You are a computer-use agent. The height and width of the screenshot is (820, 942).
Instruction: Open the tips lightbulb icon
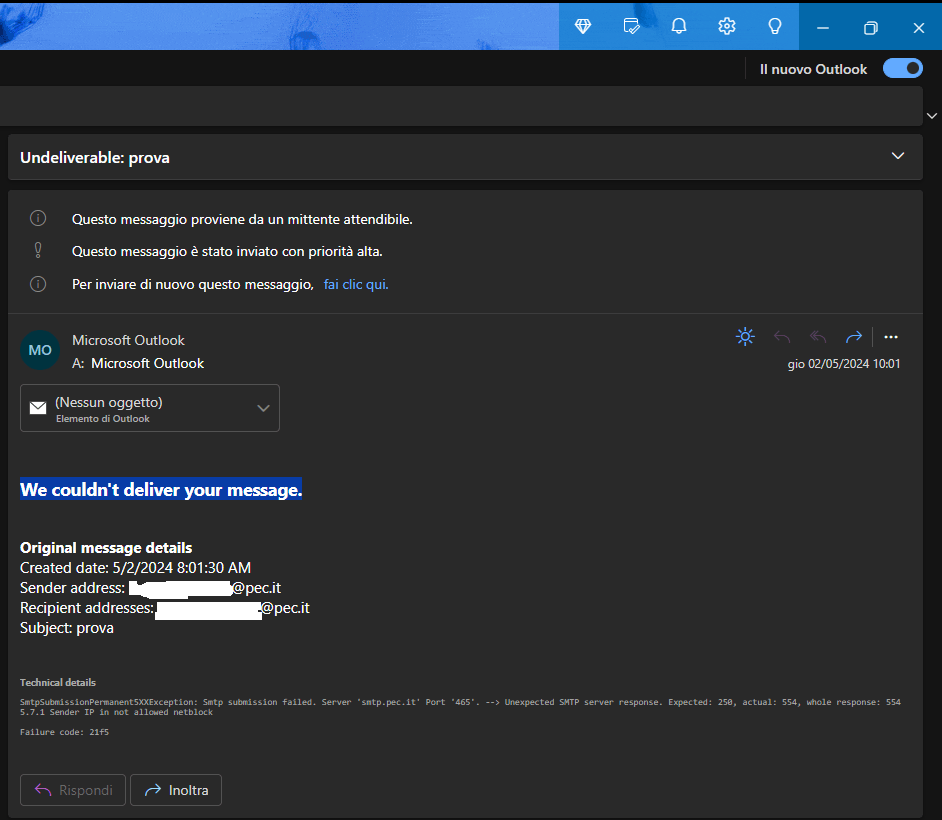[x=775, y=26]
